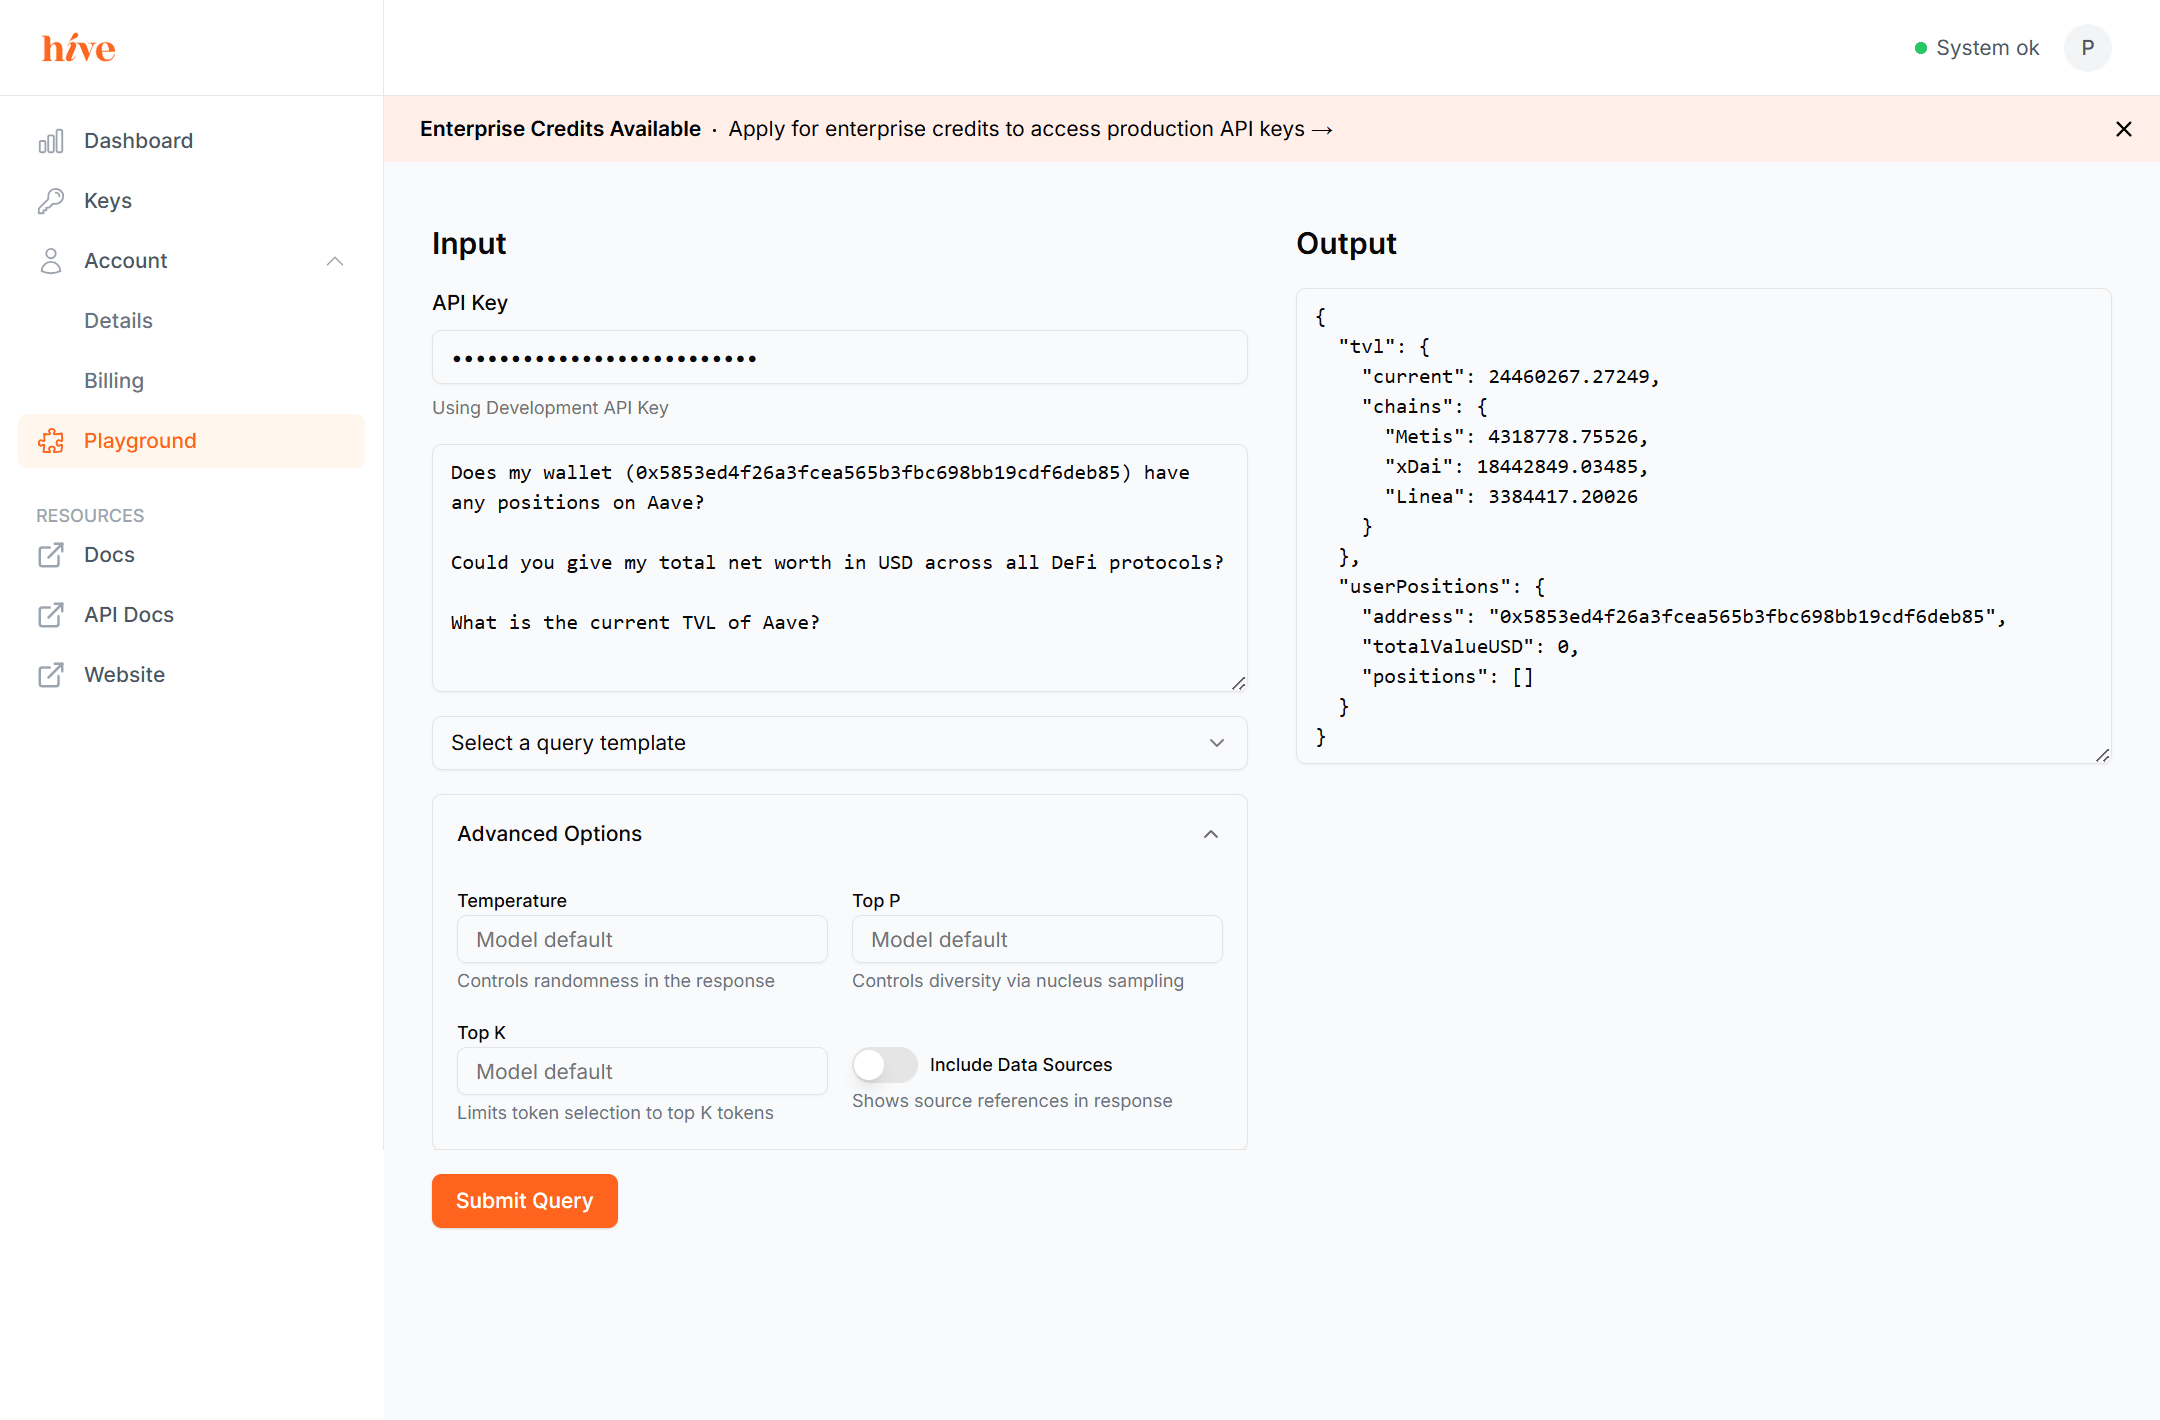Click the Playground puzzle piece icon
This screenshot has width=2160, height=1420.
tap(51, 441)
